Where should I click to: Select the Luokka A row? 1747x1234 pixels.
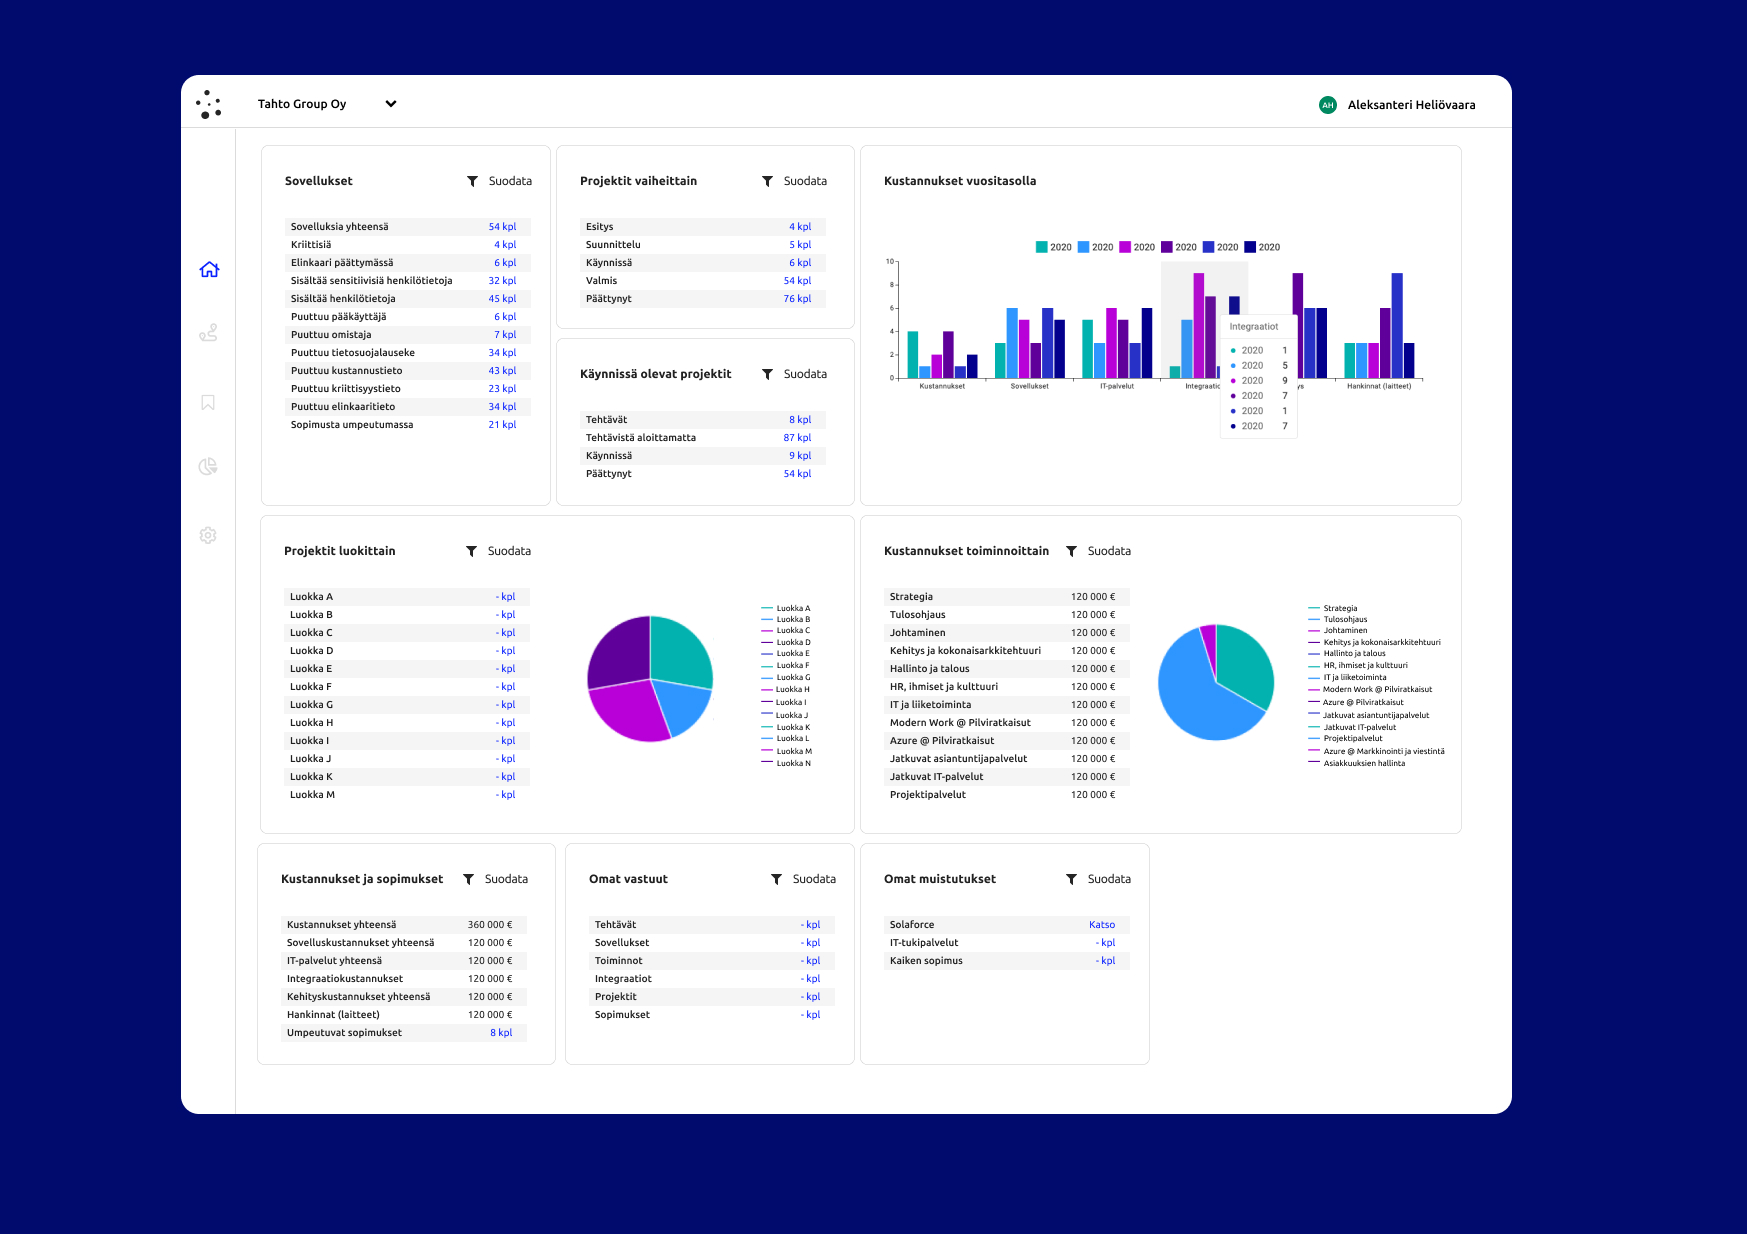click(x=407, y=597)
